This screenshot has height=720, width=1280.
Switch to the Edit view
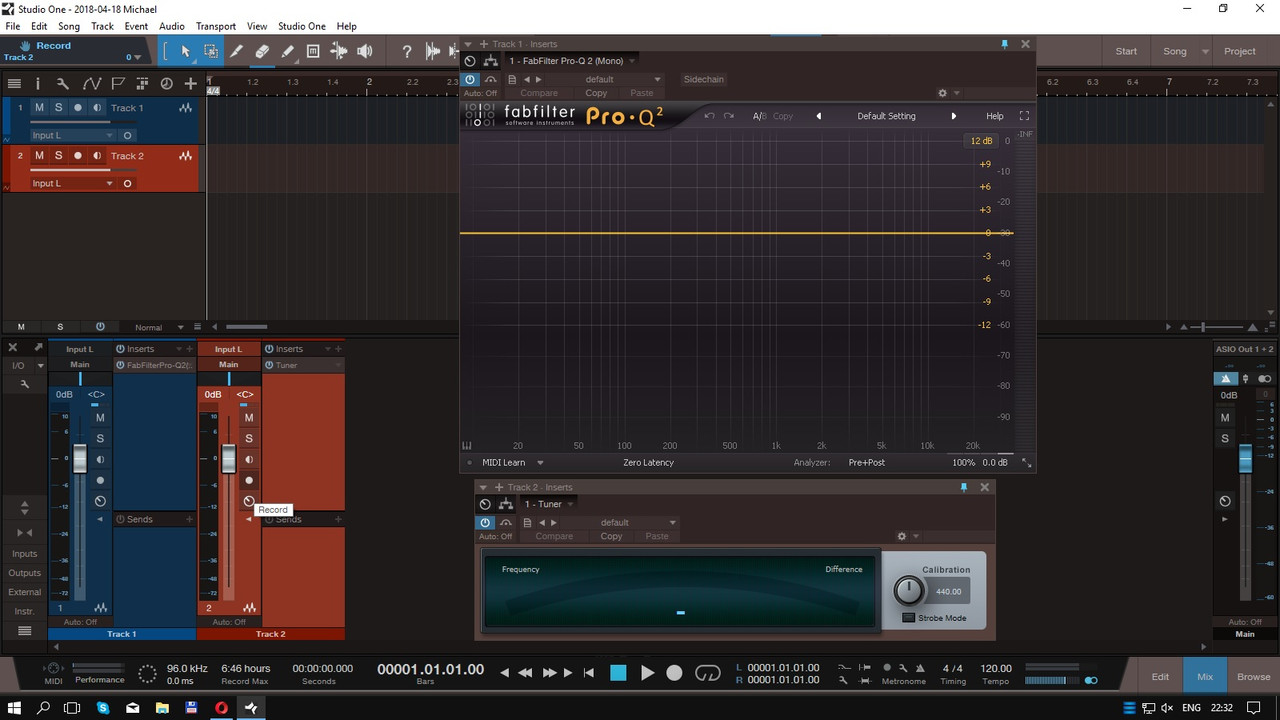click(1160, 676)
